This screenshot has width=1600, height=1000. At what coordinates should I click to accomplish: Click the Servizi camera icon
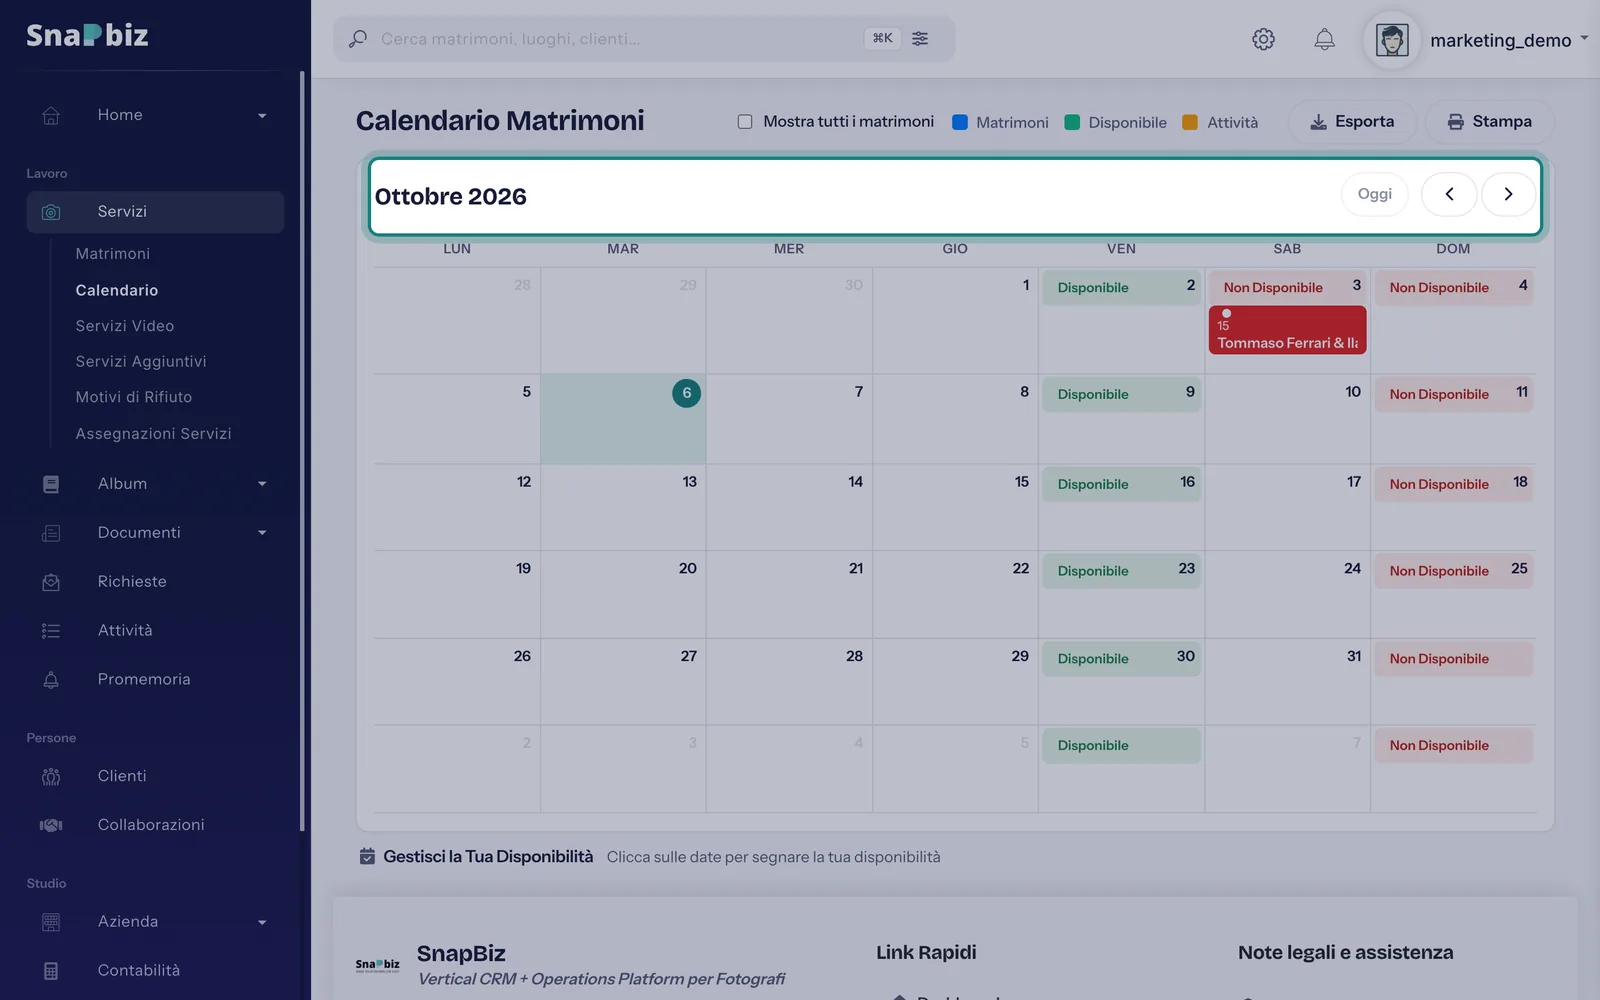51,212
